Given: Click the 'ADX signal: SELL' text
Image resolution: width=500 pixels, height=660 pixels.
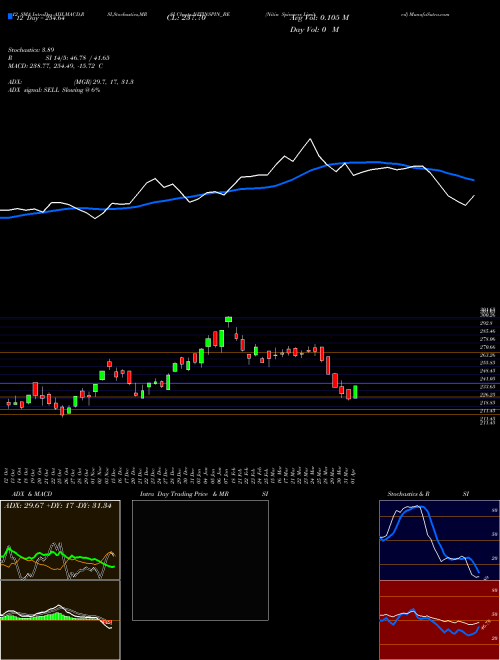Looking at the screenshot, I should 34,90.
